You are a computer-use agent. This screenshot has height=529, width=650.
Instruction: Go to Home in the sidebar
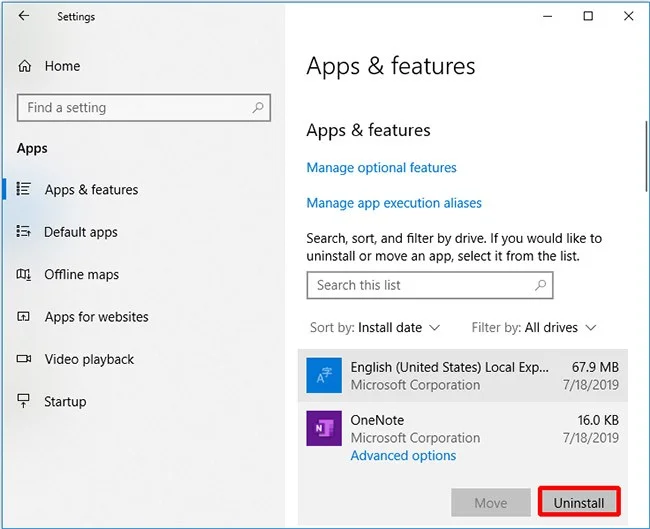(x=61, y=66)
